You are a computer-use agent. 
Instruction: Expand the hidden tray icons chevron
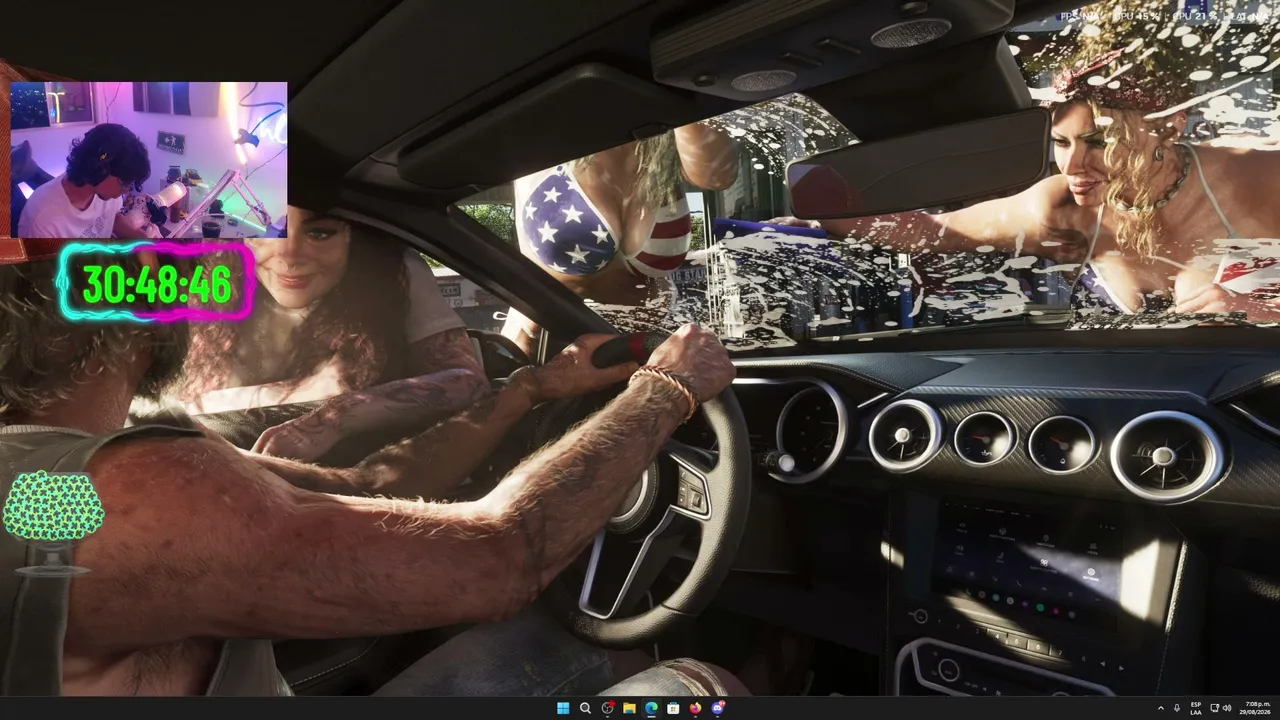[1161, 708]
